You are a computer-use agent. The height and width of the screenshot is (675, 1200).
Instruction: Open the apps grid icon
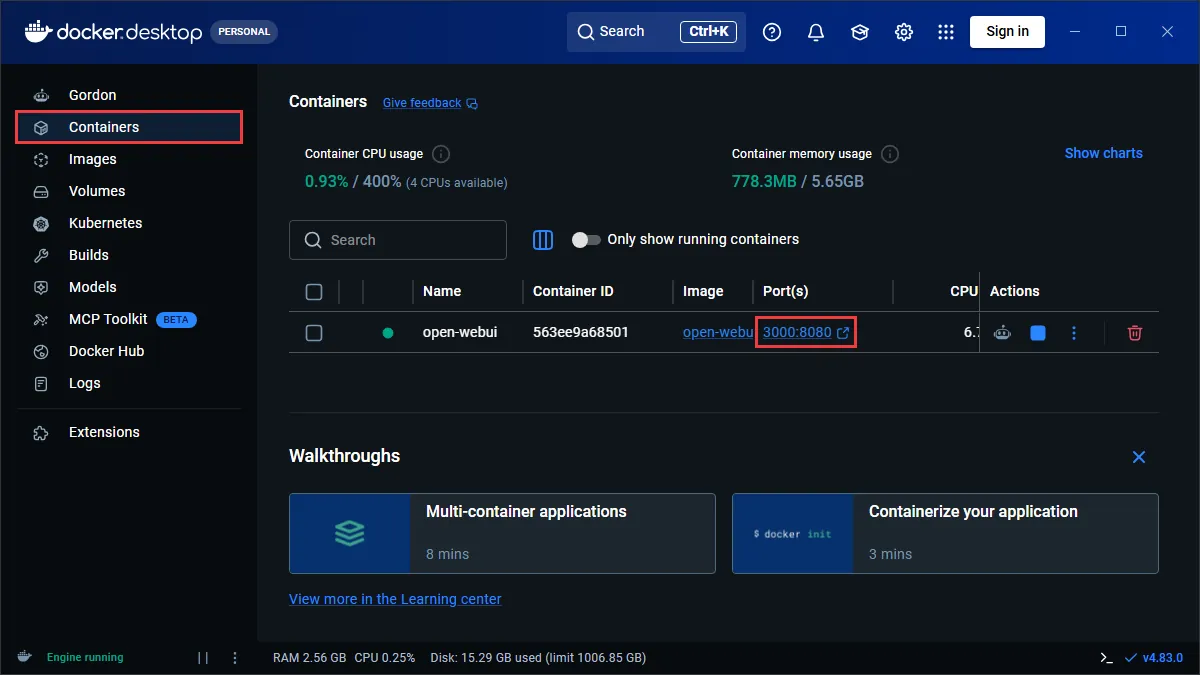pyautogui.click(x=946, y=32)
